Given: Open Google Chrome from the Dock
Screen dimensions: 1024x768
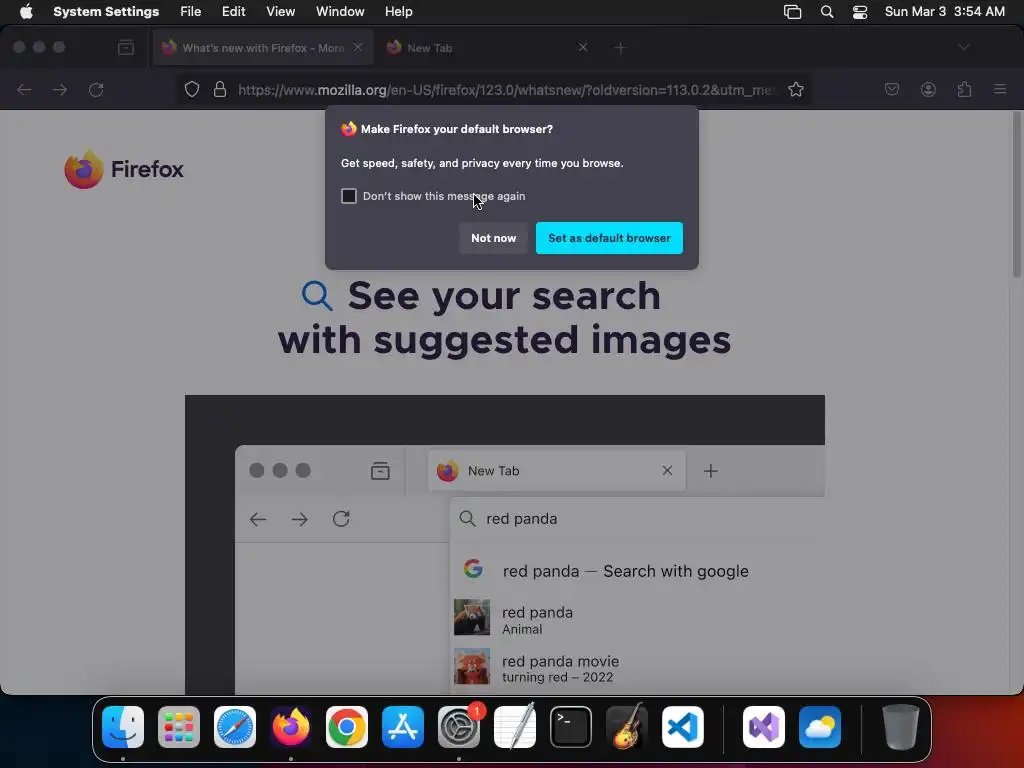Looking at the screenshot, I should [x=347, y=727].
